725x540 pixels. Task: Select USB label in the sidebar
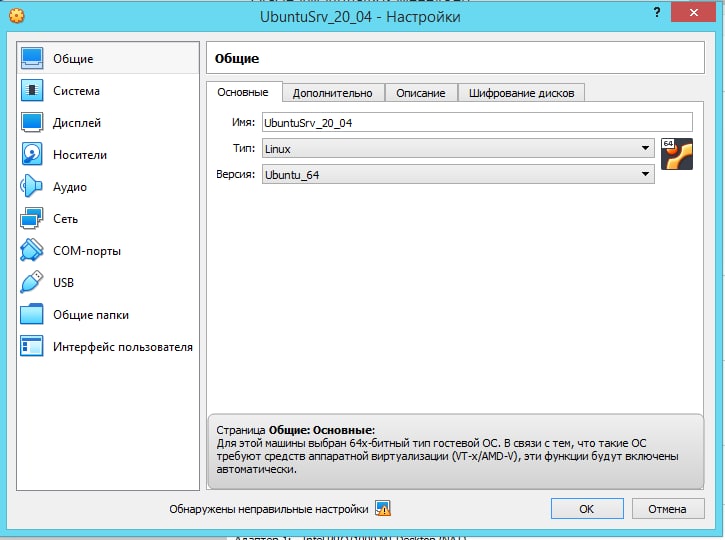[63, 282]
